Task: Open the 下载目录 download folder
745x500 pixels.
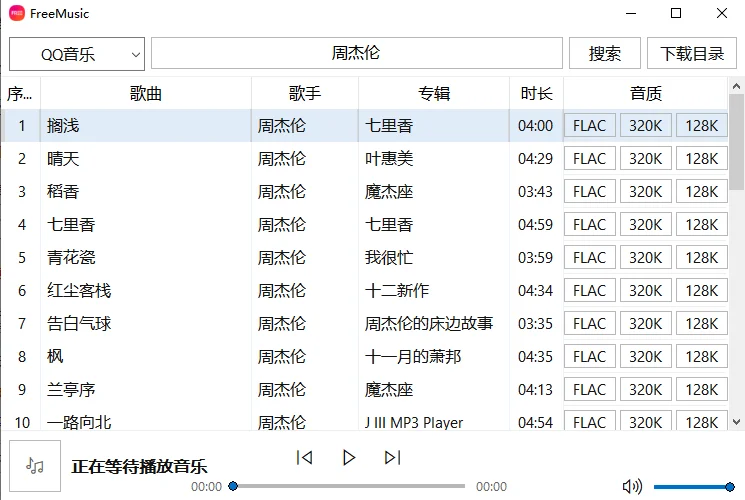Action: pos(692,53)
